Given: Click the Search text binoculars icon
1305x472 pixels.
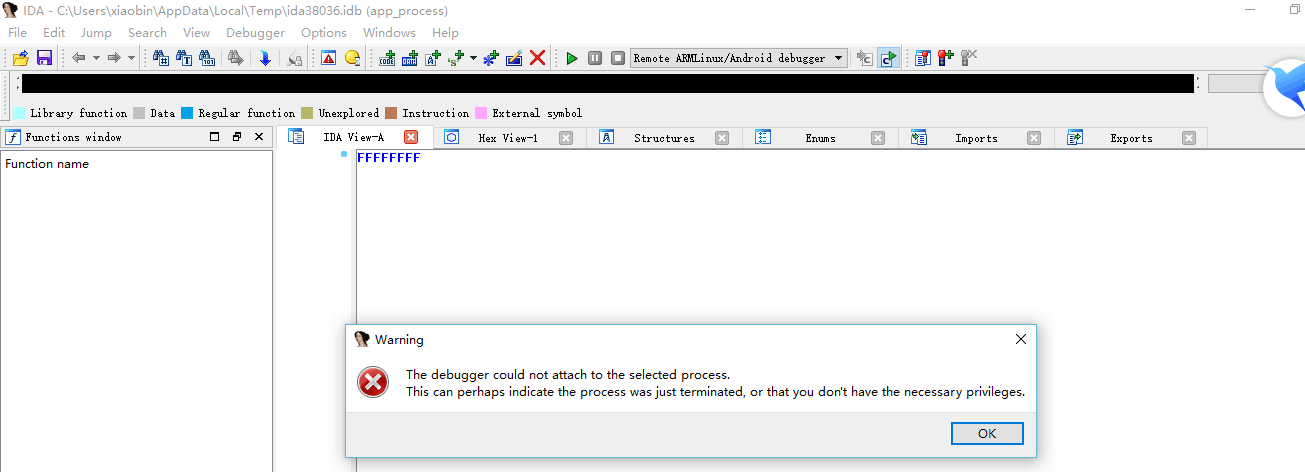Looking at the screenshot, I should click(x=184, y=58).
